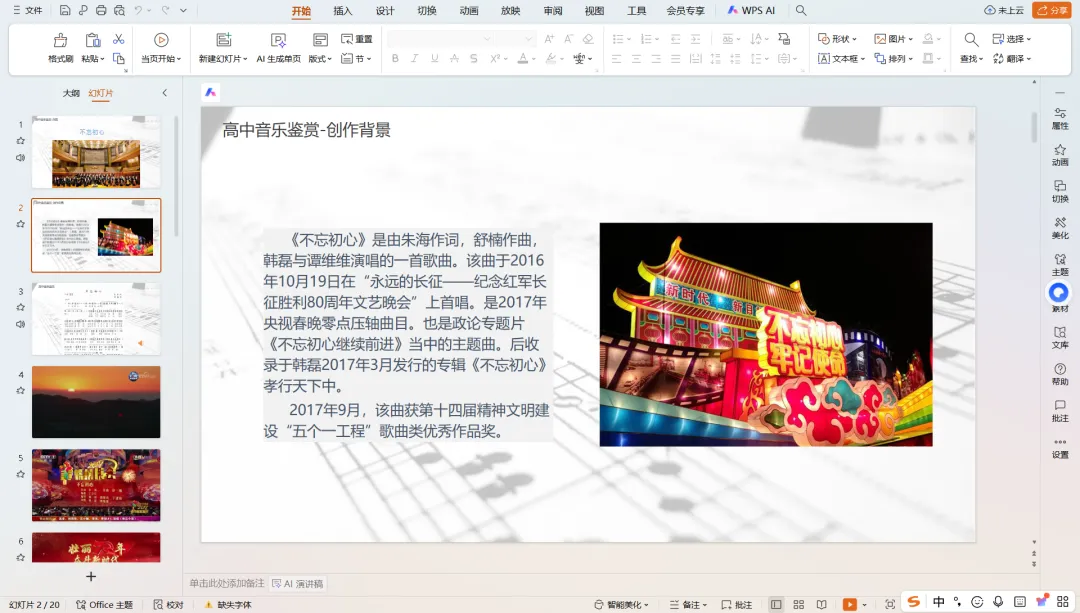Open the Animation (动画) side panel
This screenshot has height=613, width=1080.
1060,155
